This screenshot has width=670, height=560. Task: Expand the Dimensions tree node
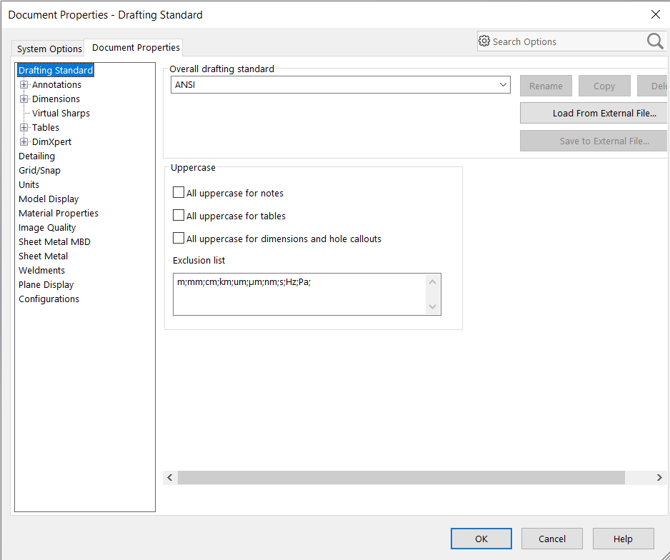(24, 99)
